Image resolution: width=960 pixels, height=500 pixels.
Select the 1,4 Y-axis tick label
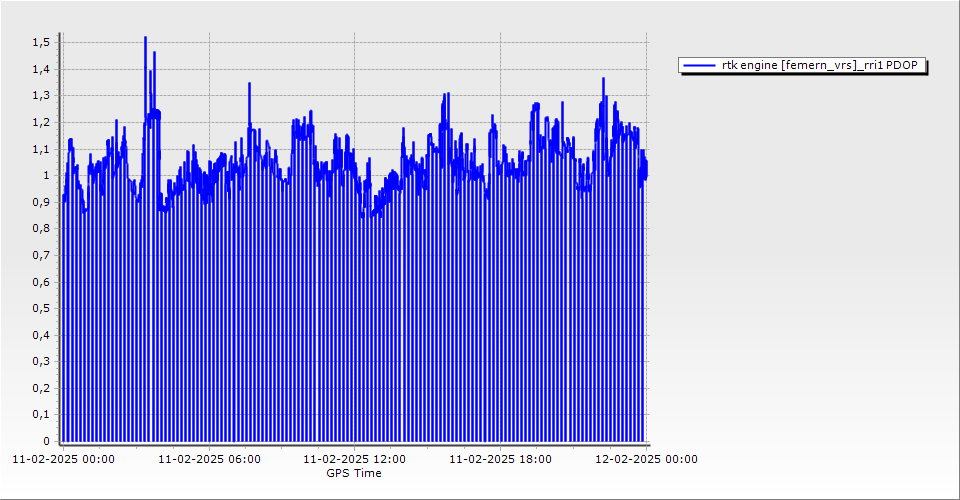[40, 69]
